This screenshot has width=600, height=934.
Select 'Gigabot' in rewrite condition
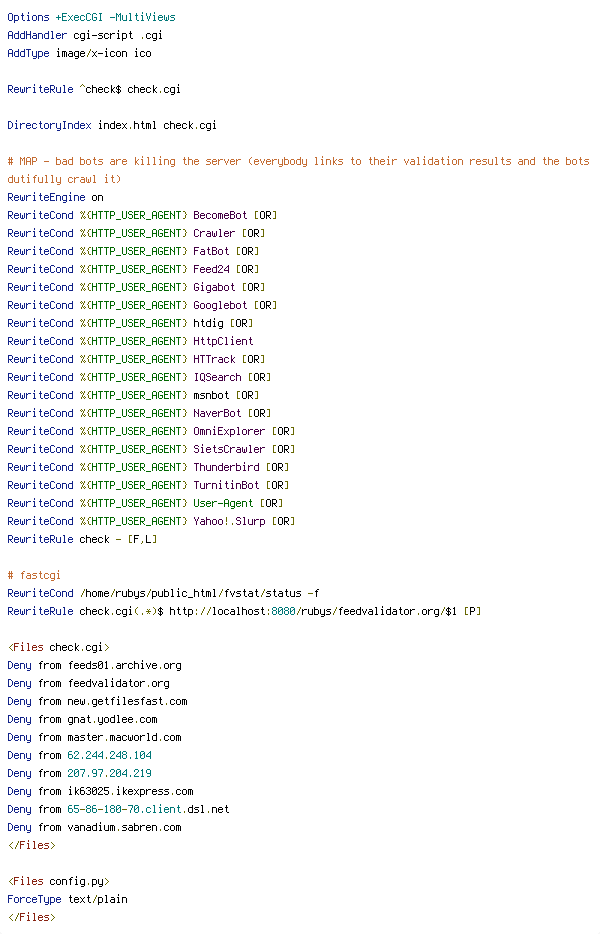coord(214,287)
